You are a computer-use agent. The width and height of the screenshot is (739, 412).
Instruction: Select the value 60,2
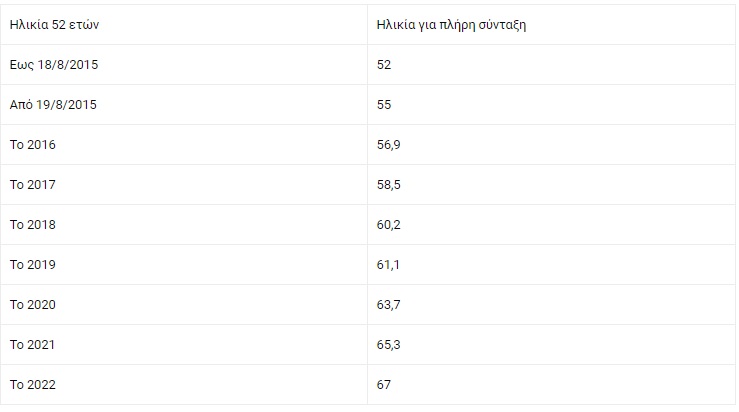click(389, 225)
